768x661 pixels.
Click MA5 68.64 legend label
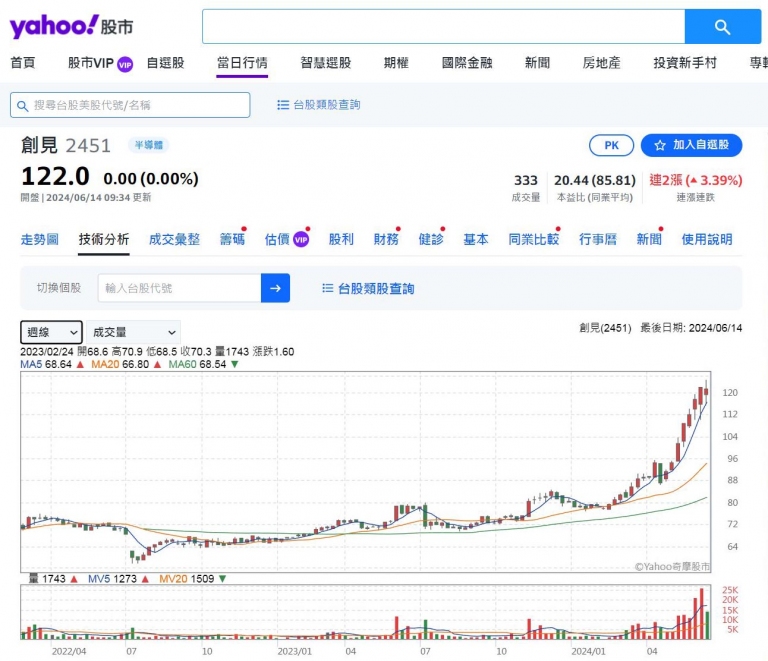point(46,364)
